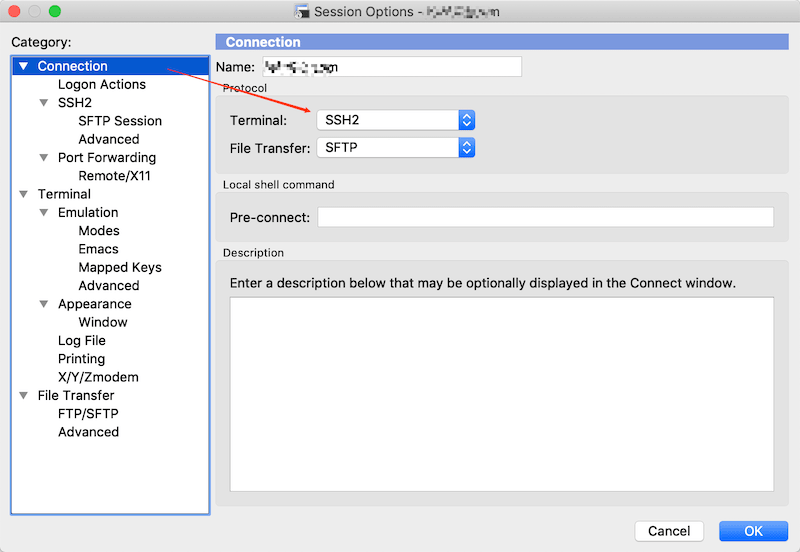Go to Log File settings
Image resolution: width=800 pixels, height=552 pixels.
tap(82, 341)
